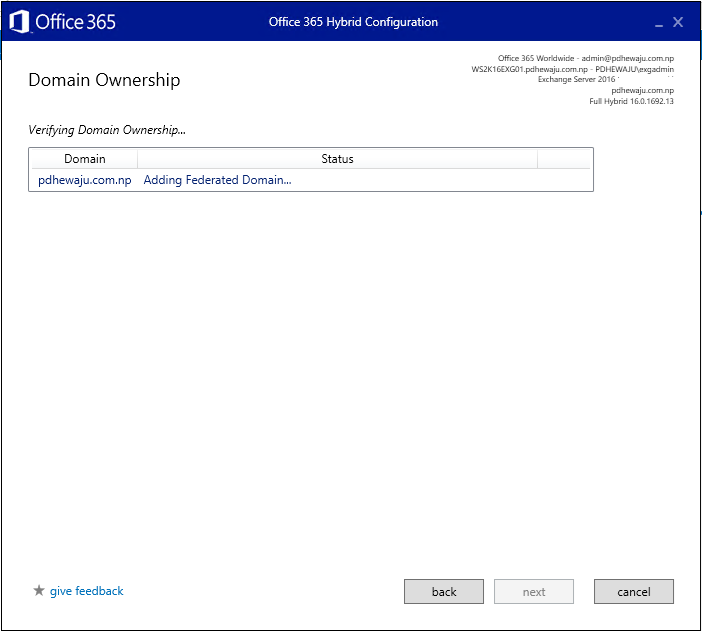Click the Office 365 Hybrid Configuration title
This screenshot has width=702, height=631.
tap(353, 22)
